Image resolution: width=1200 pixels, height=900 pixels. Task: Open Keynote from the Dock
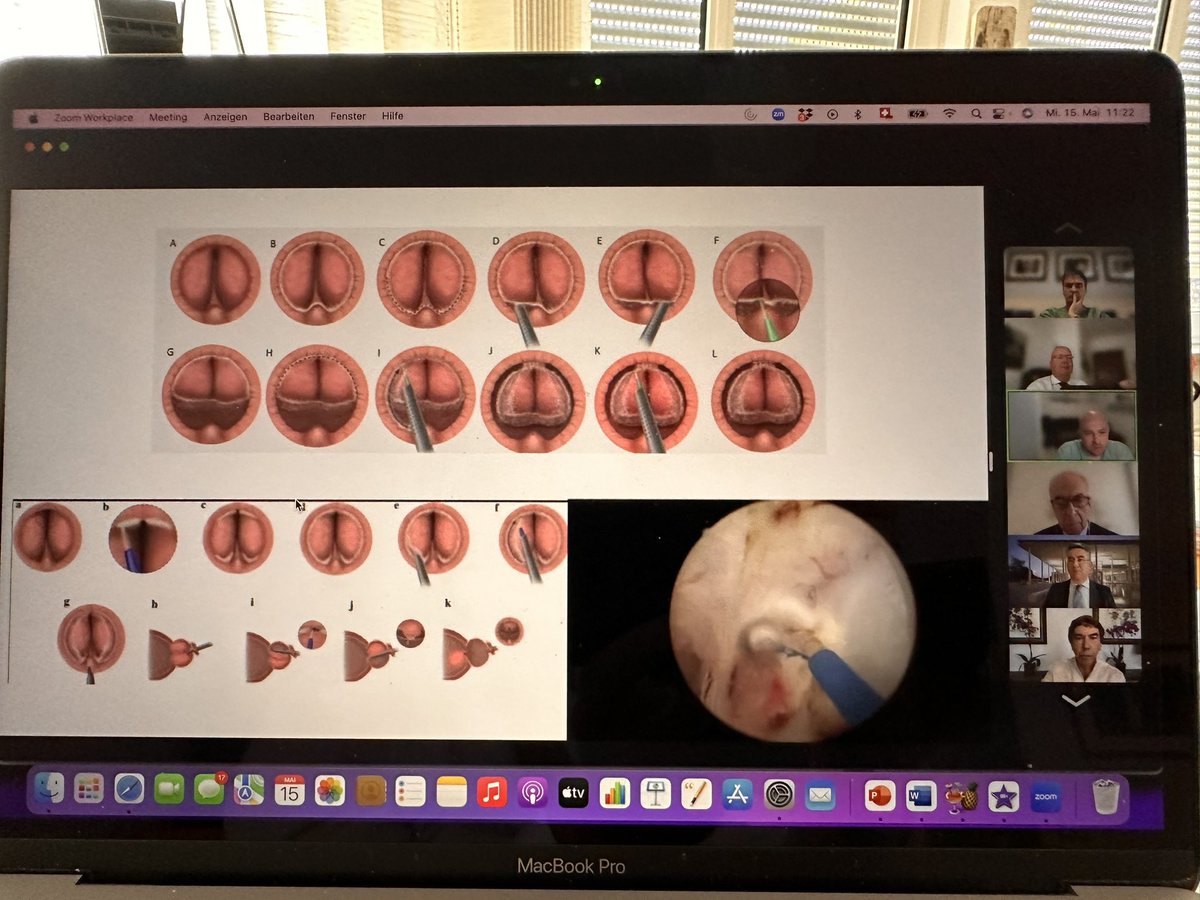pos(655,793)
